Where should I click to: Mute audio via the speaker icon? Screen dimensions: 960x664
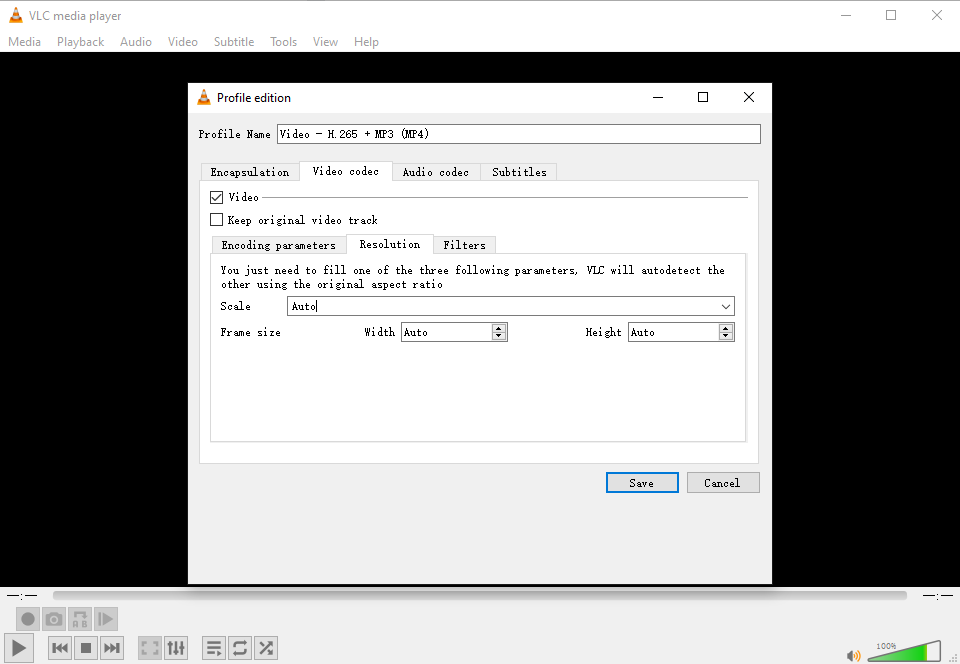[x=853, y=655]
